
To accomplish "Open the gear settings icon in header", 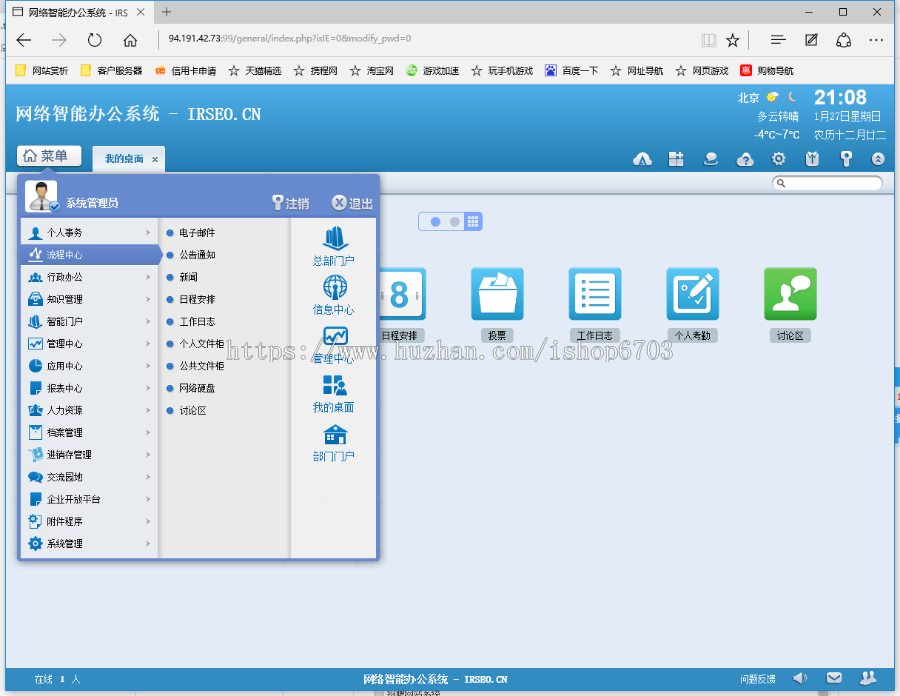I will [778, 159].
